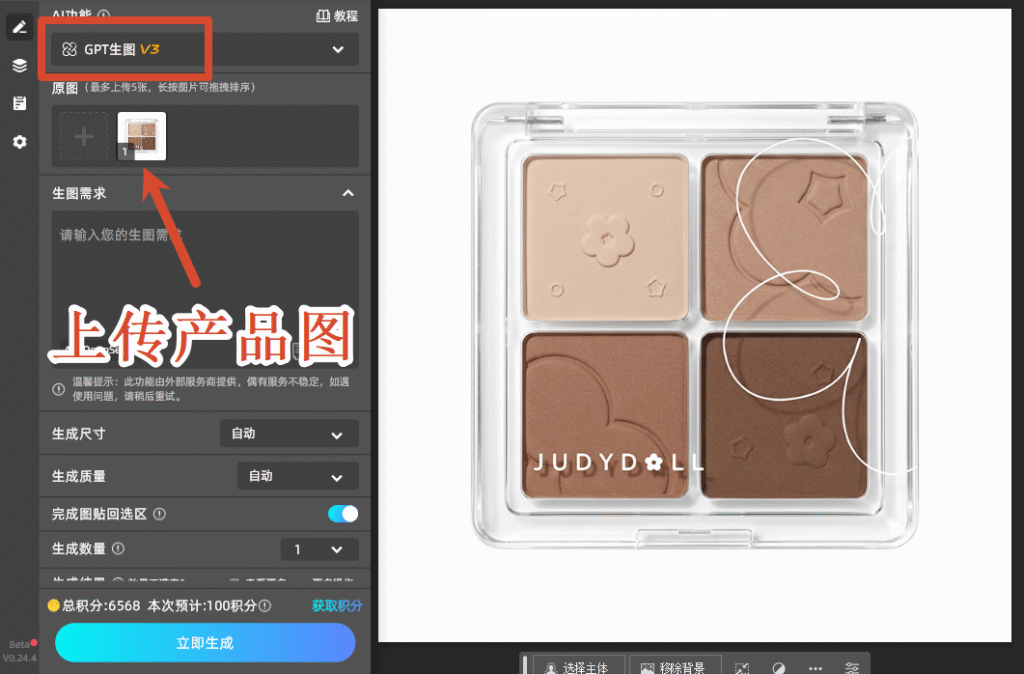Click the Beta version label
The image size is (1024, 674).
point(19,645)
